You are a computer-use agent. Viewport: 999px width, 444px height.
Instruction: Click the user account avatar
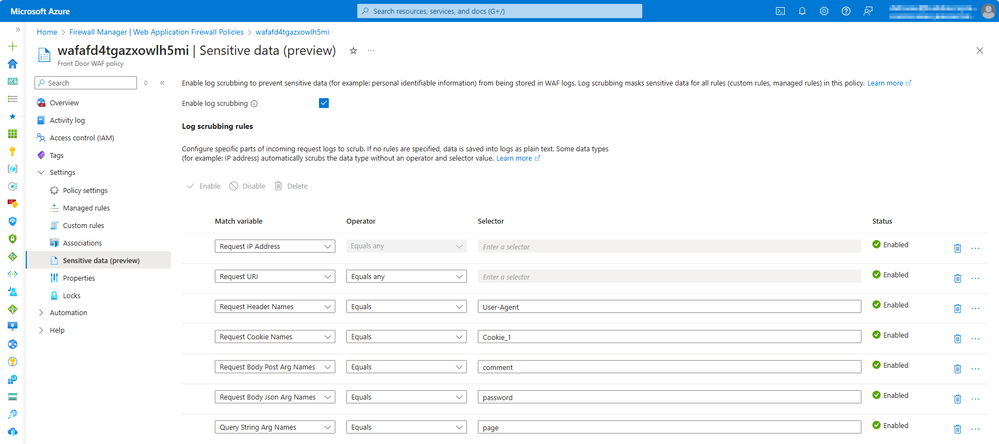pos(987,11)
